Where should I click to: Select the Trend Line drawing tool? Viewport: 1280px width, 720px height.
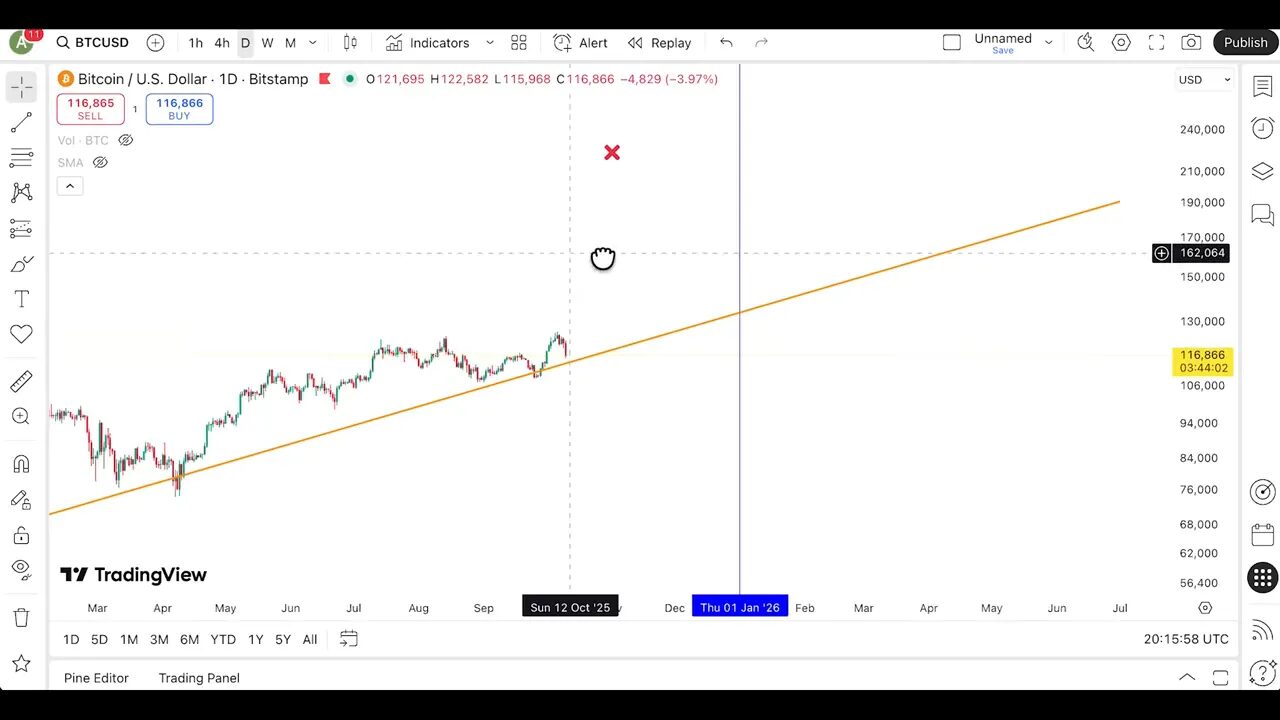(21, 122)
